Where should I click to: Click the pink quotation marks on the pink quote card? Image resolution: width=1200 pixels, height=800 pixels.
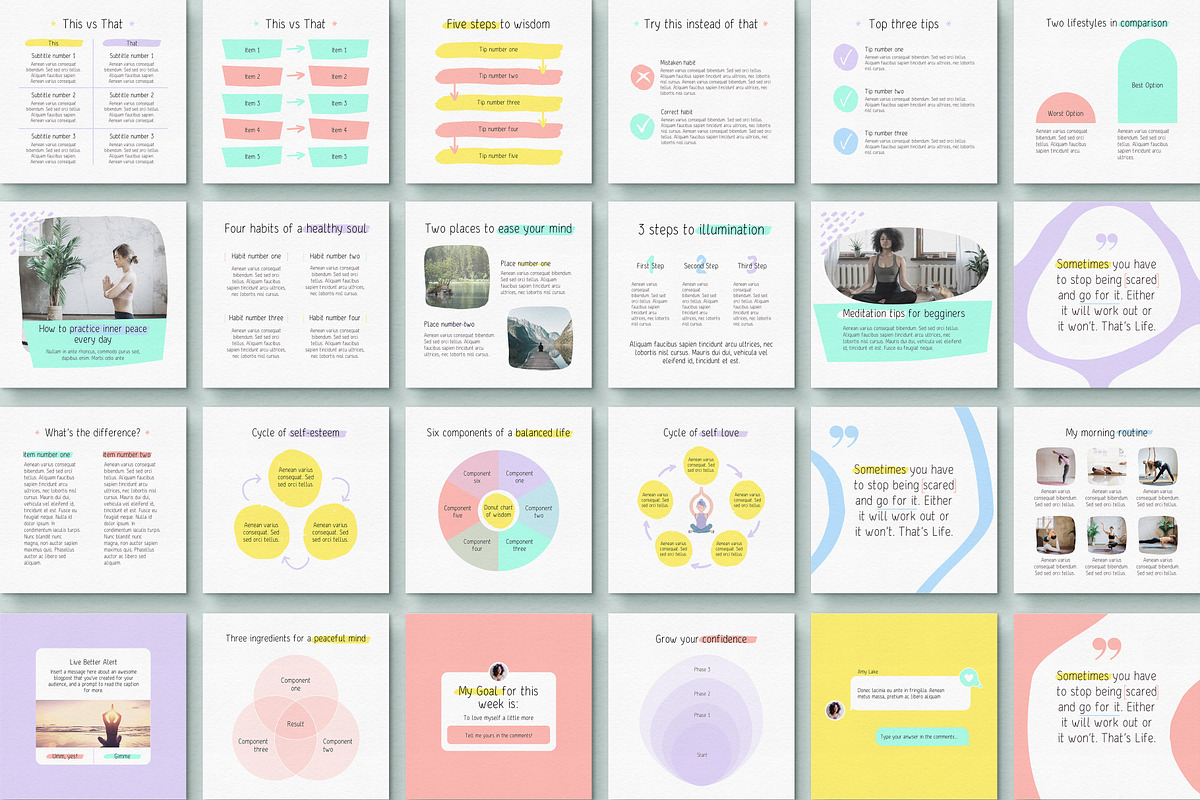1105,649
